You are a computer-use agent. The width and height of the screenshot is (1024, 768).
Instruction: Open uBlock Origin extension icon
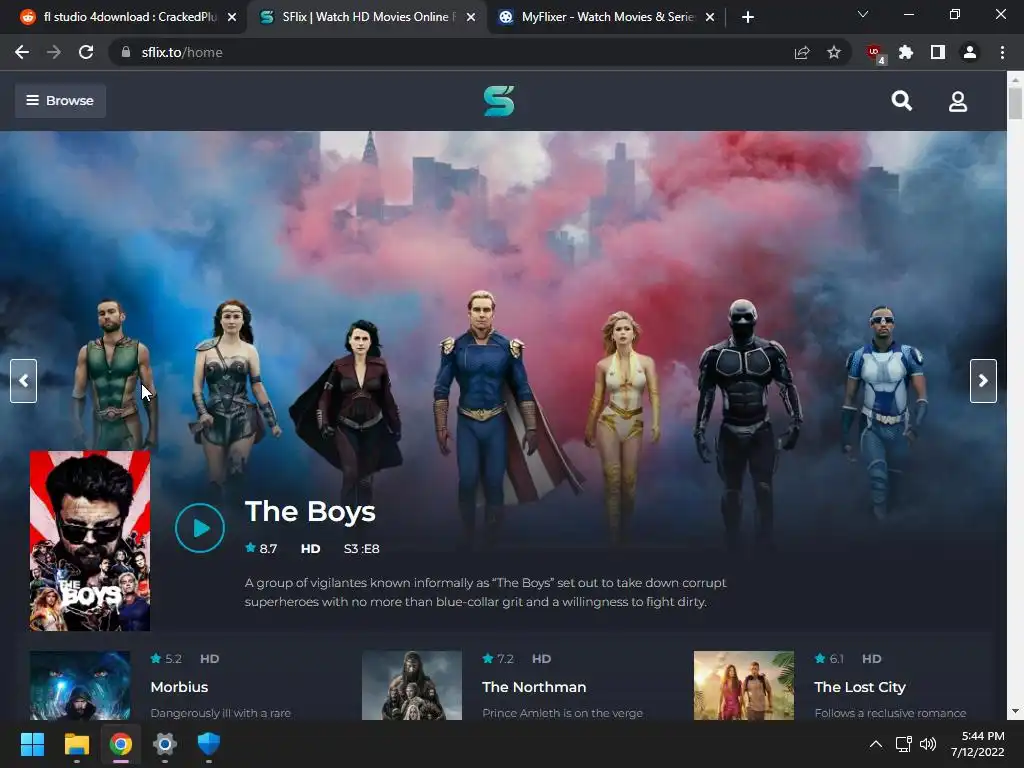click(875, 53)
